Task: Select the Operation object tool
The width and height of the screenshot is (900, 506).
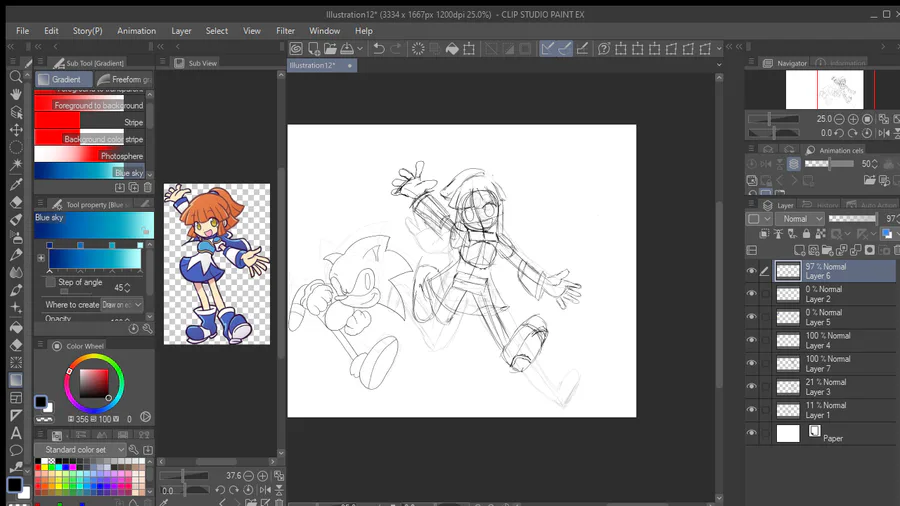Action: 16,112
